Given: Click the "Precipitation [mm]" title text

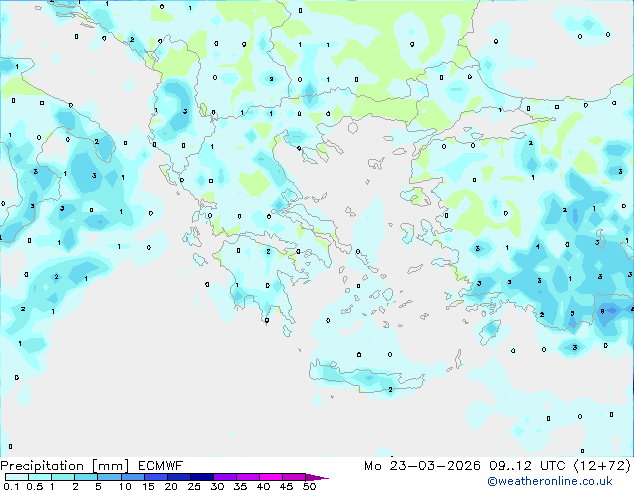Looking at the screenshot, I should [x=65, y=466].
